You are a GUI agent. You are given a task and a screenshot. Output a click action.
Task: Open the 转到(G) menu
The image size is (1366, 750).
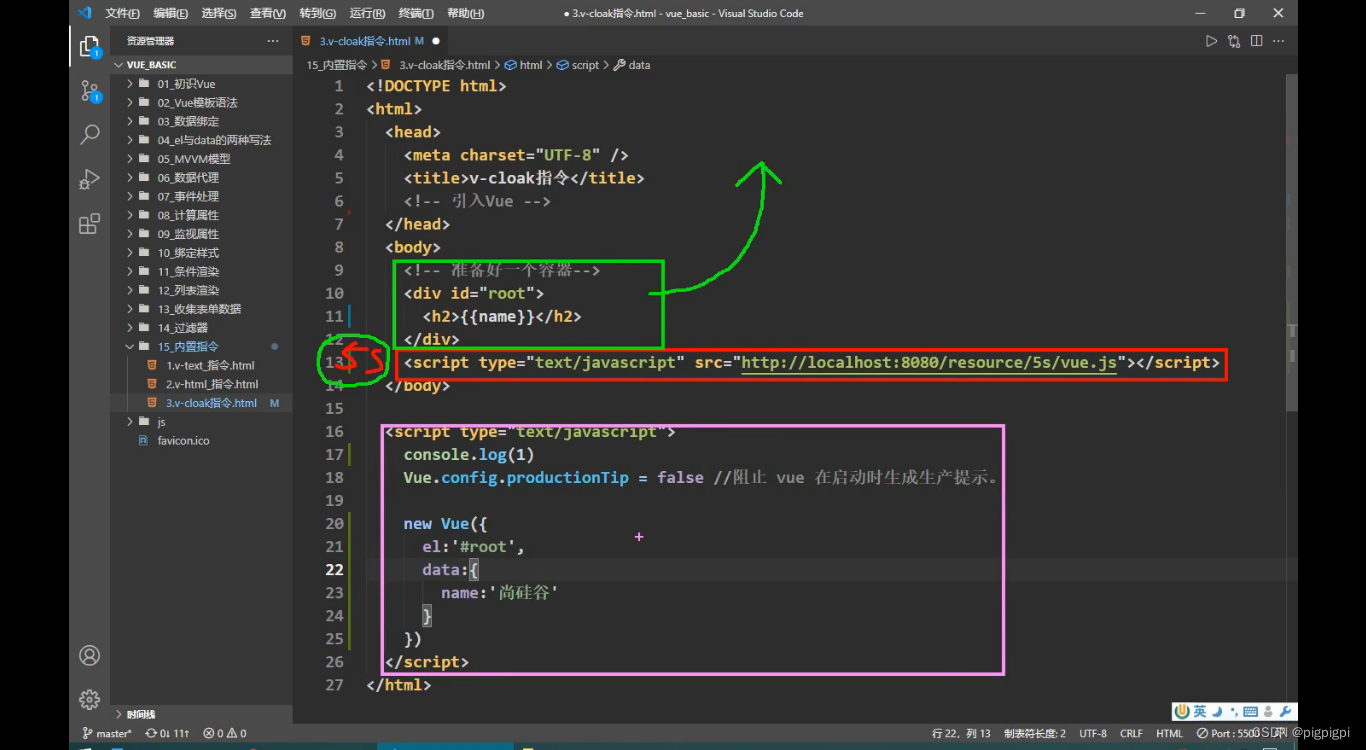click(x=317, y=13)
